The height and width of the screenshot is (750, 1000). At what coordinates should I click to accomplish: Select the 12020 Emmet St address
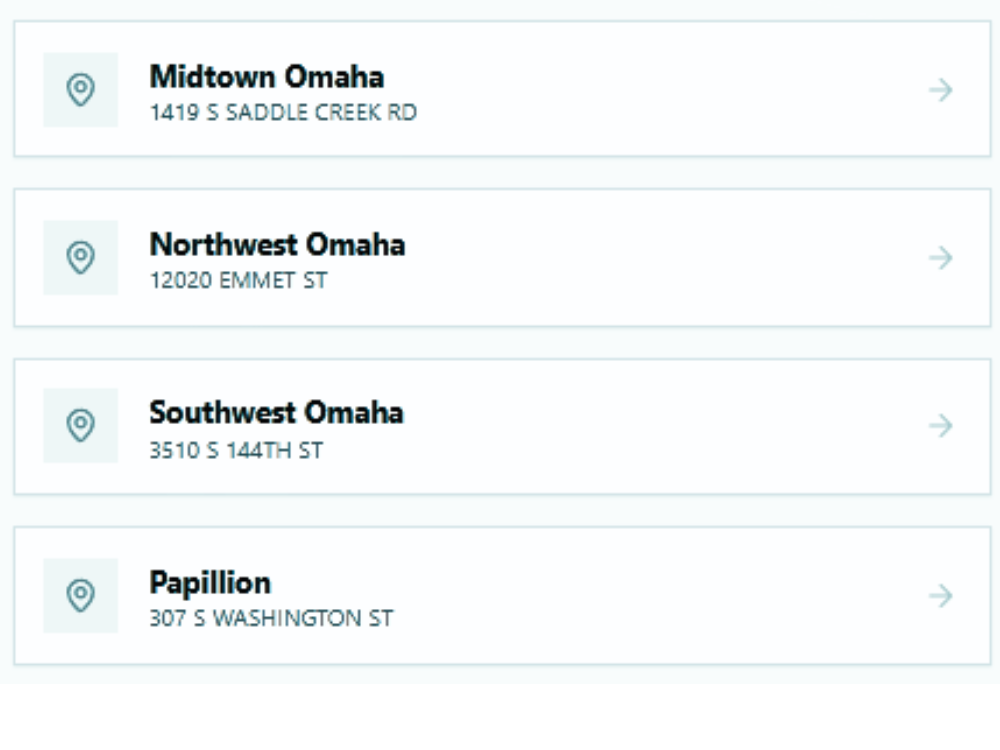[x=238, y=281]
